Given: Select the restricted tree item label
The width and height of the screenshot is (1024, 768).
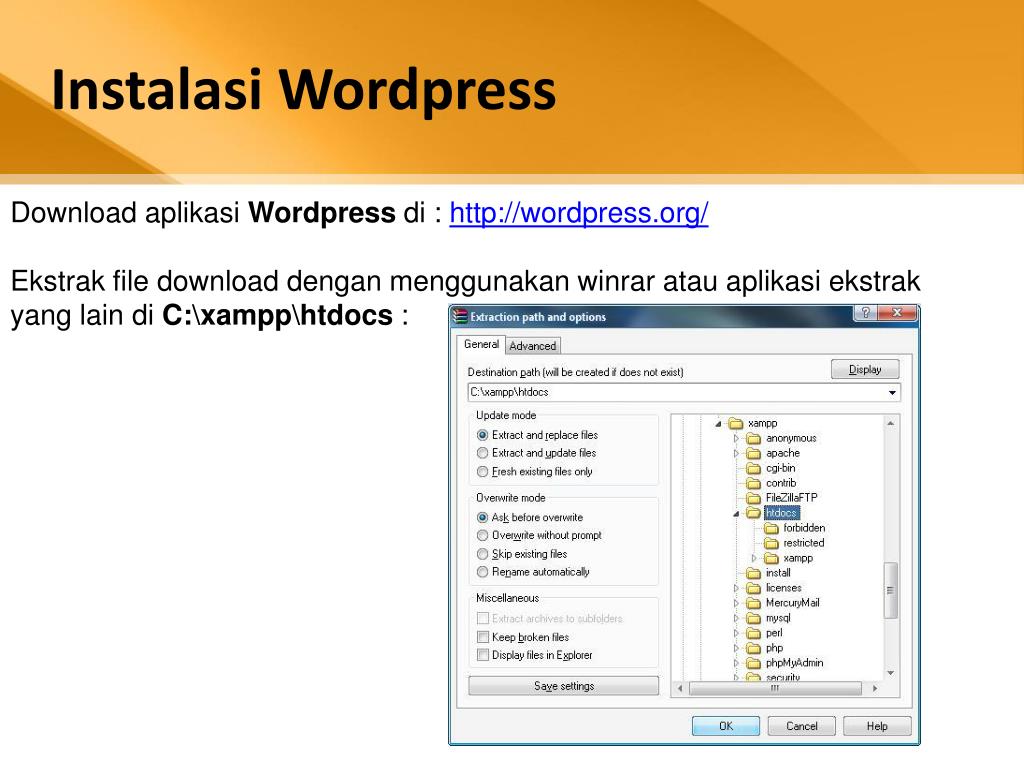Looking at the screenshot, I should pos(804,543).
